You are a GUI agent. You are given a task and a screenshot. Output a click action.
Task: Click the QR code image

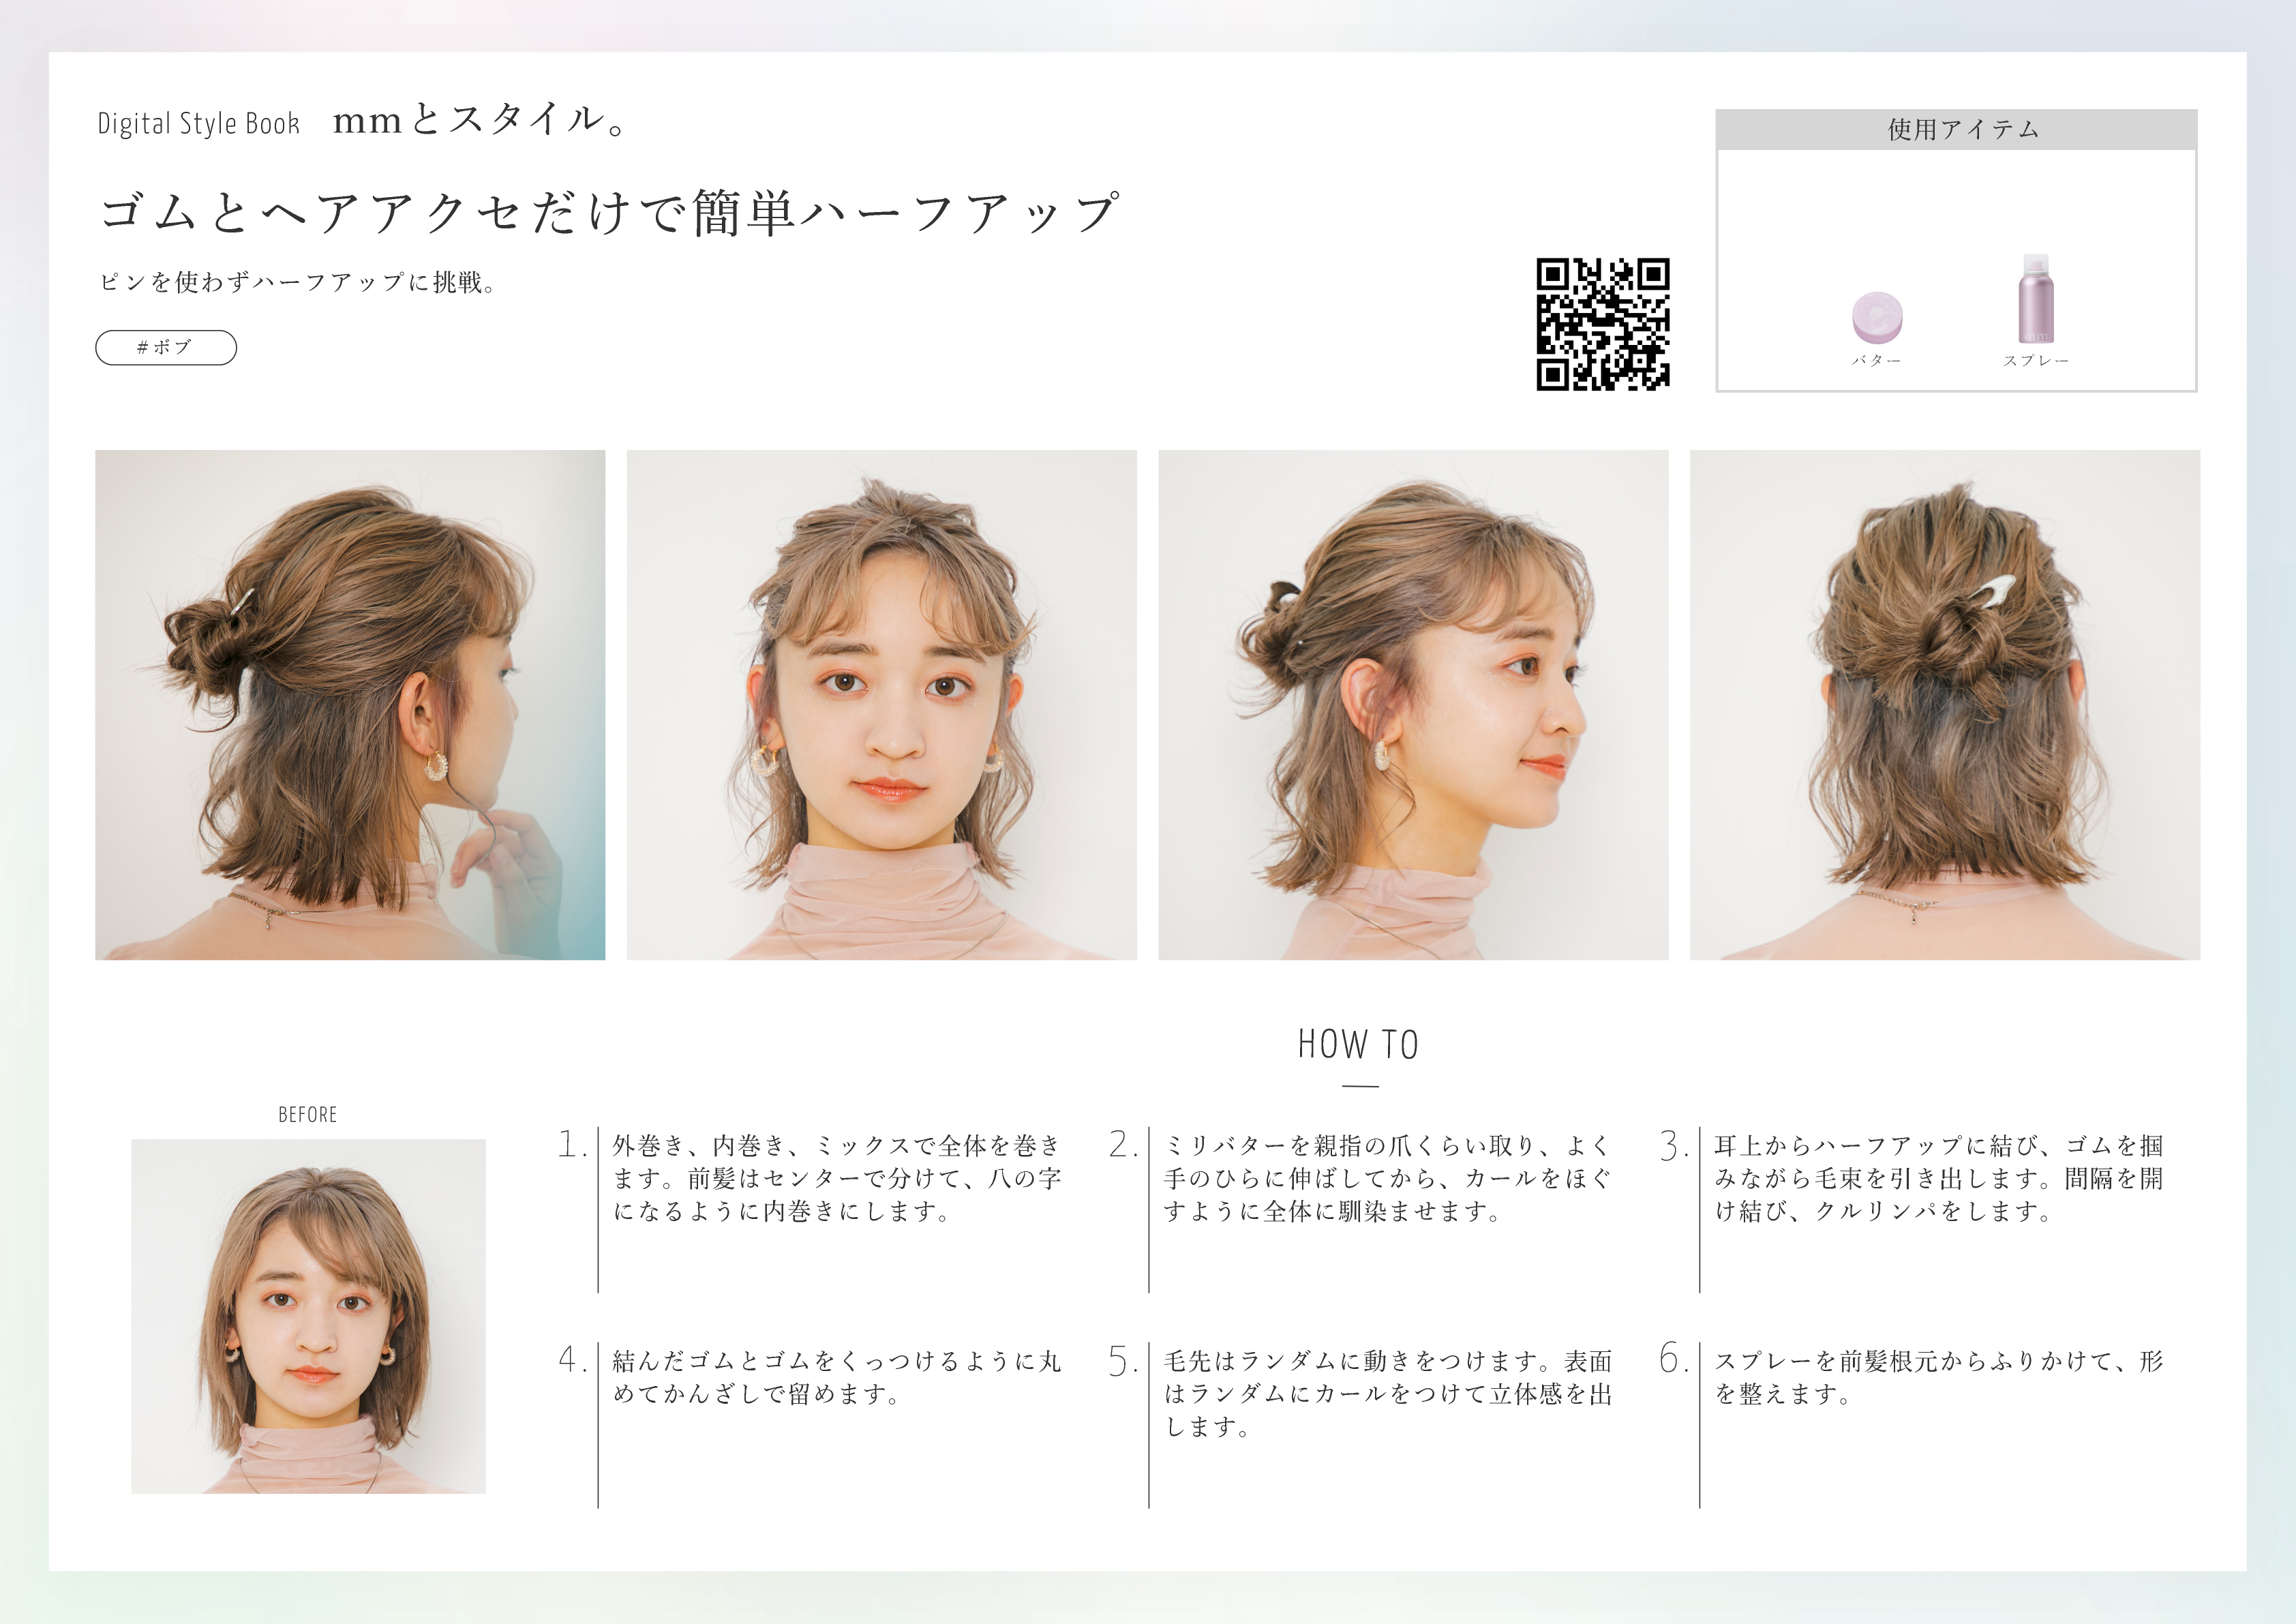point(1602,324)
